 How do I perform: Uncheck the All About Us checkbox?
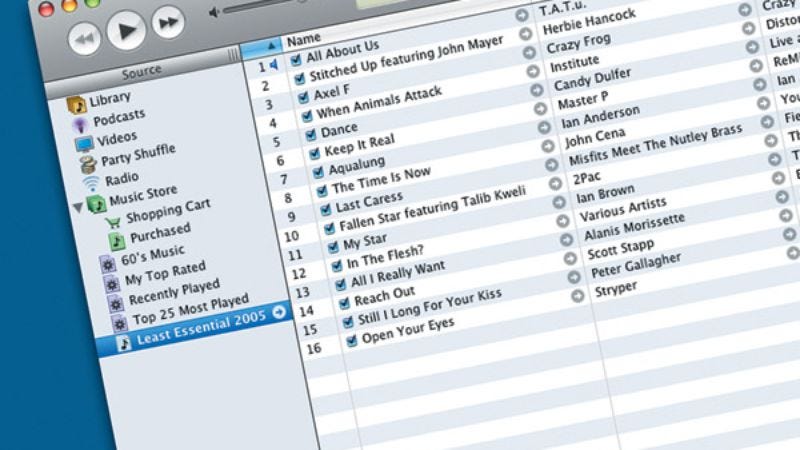pyautogui.click(x=295, y=61)
